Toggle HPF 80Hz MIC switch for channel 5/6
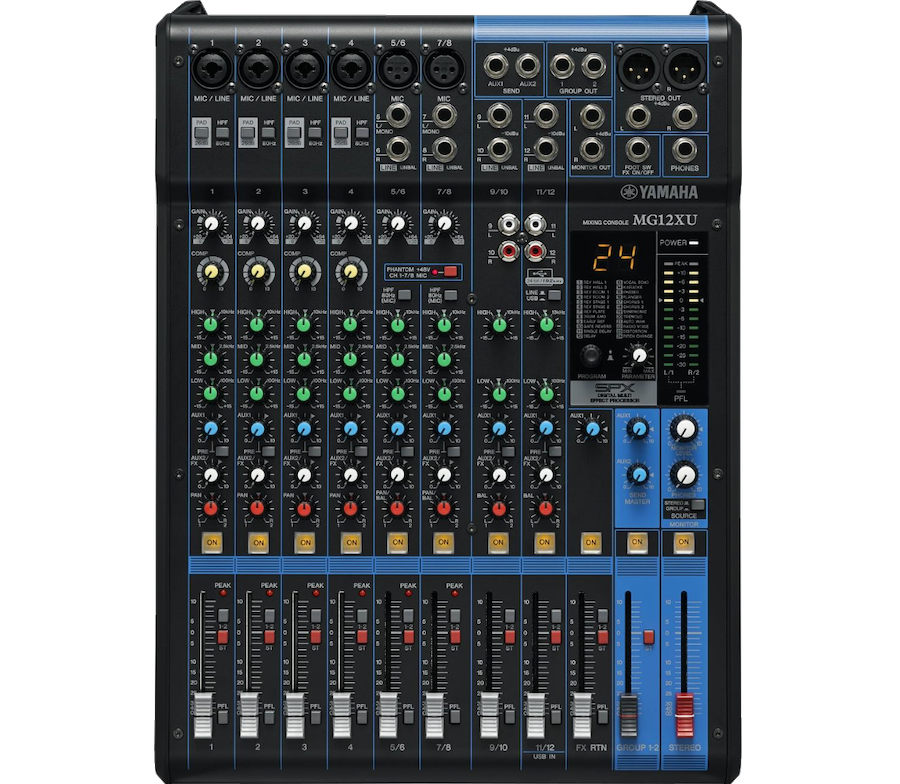The image size is (900, 784). [x=405, y=295]
